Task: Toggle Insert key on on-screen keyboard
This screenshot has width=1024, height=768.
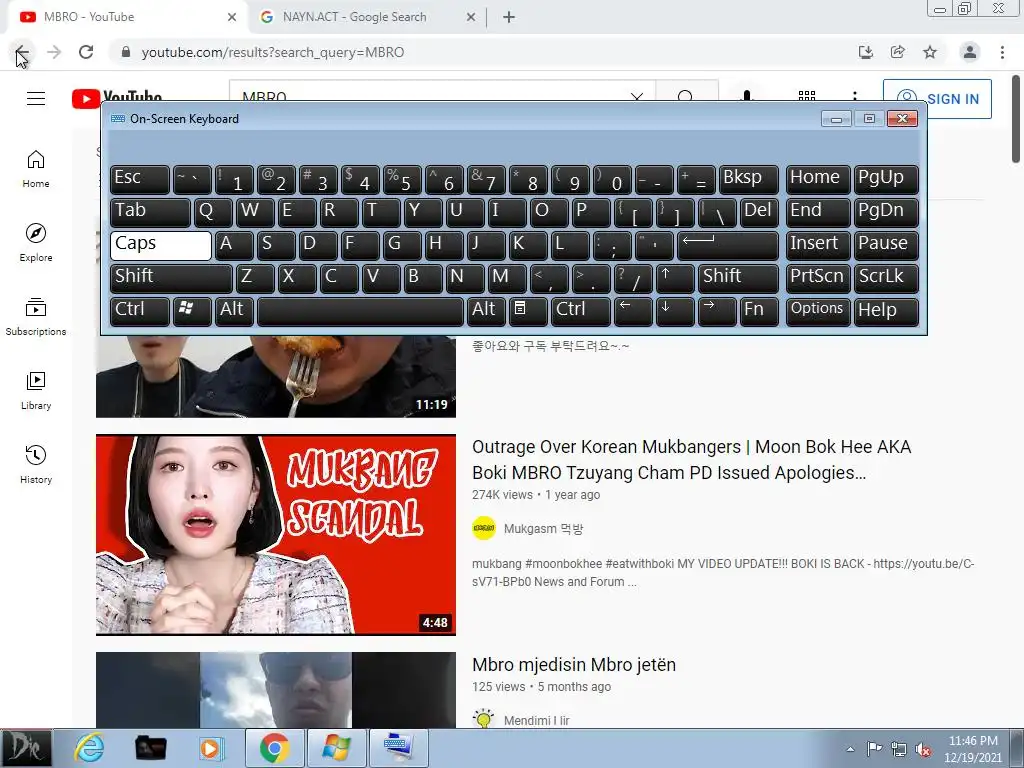Action: pyautogui.click(x=818, y=245)
